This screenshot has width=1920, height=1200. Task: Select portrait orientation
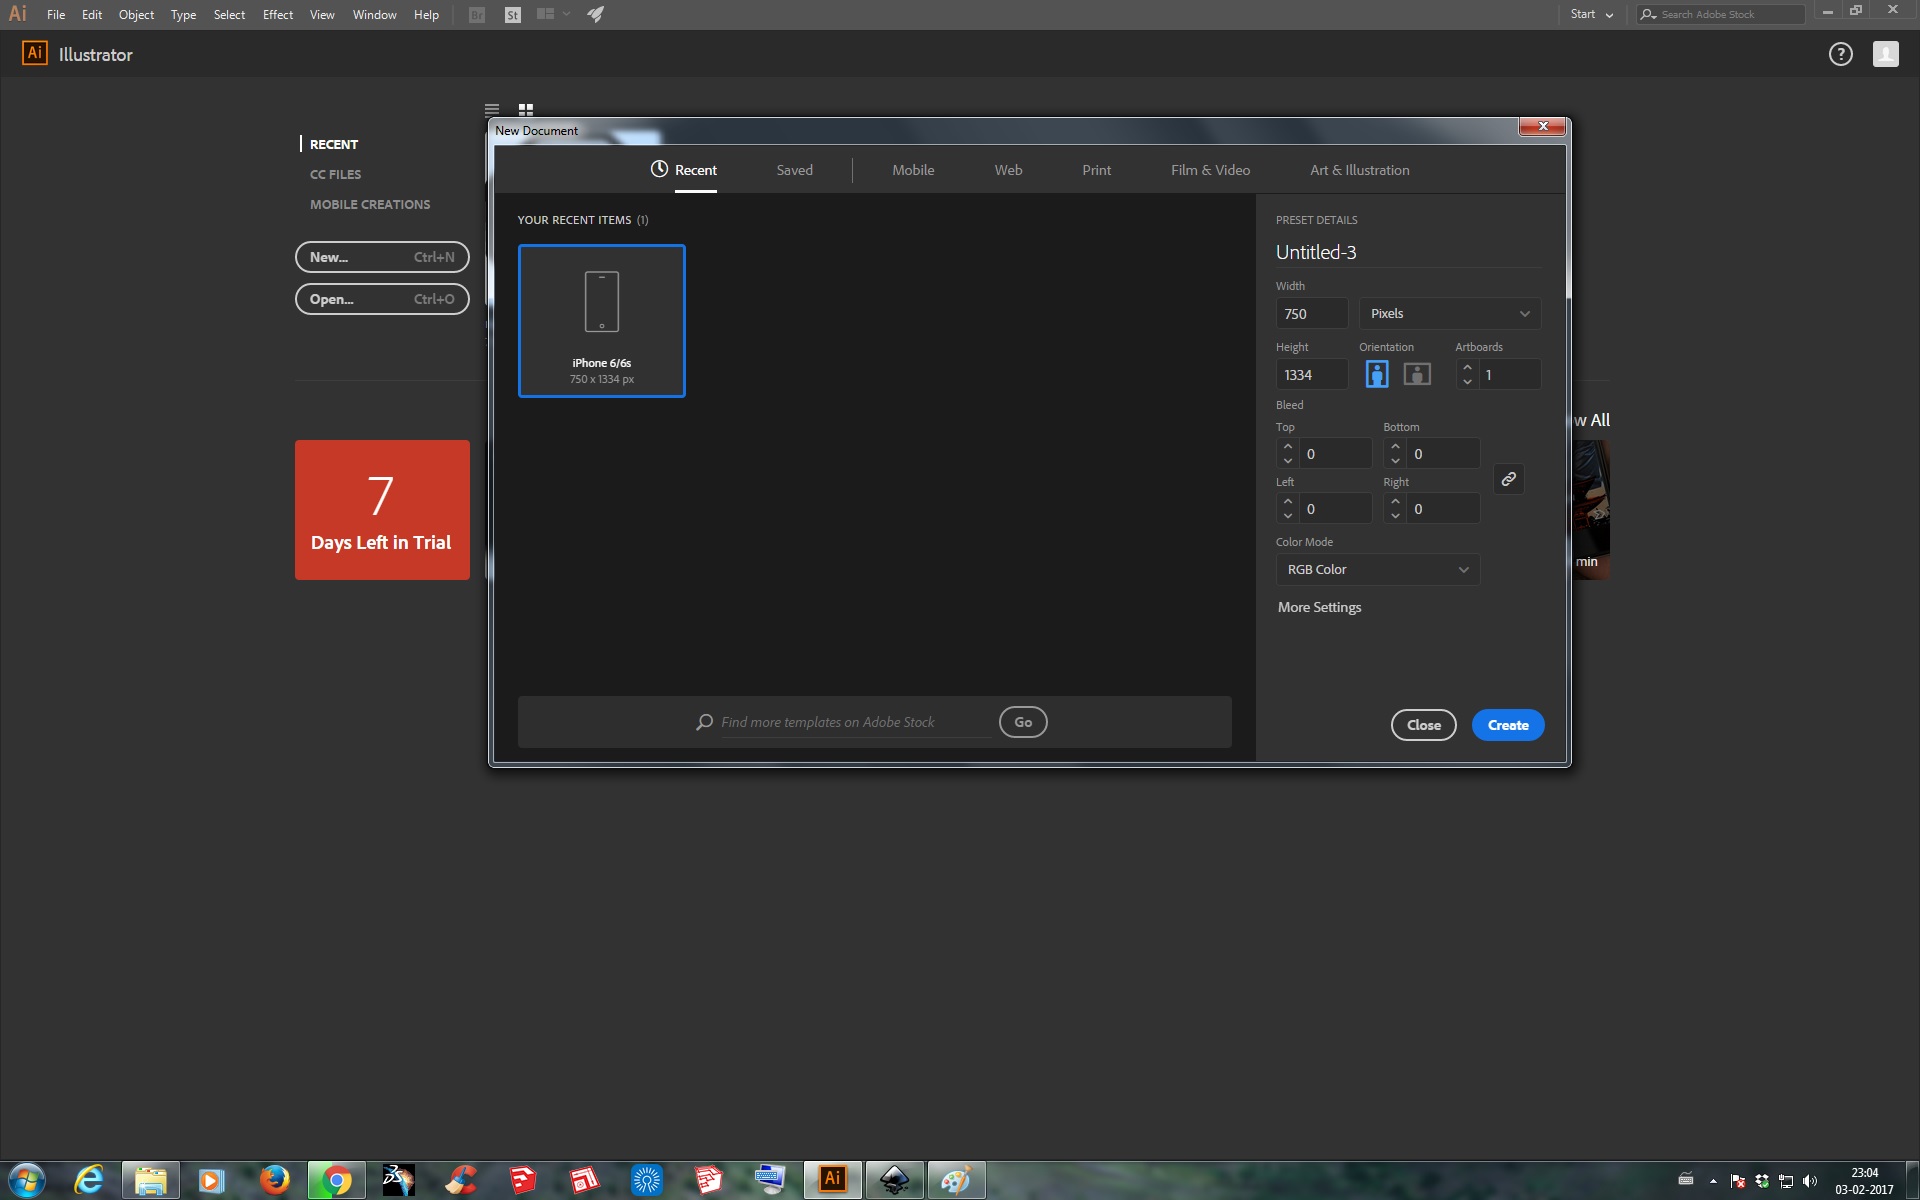[1377, 374]
